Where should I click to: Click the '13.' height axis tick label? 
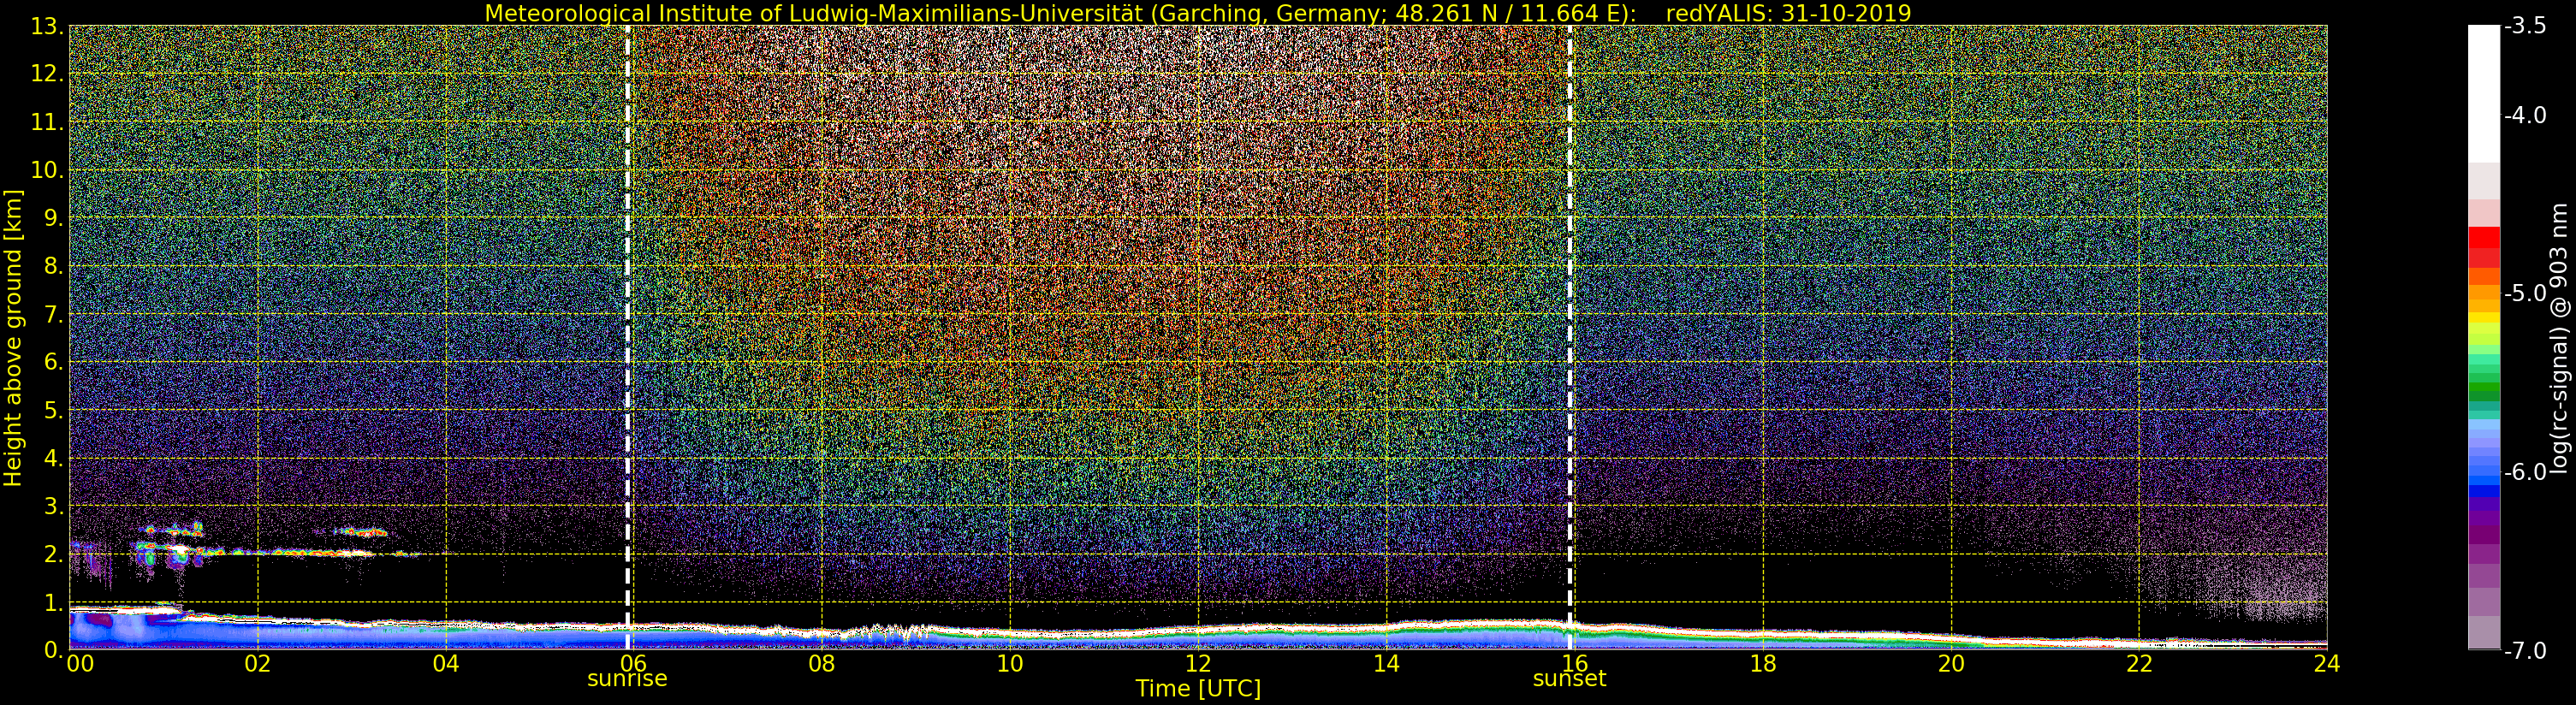(x=47, y=26)
